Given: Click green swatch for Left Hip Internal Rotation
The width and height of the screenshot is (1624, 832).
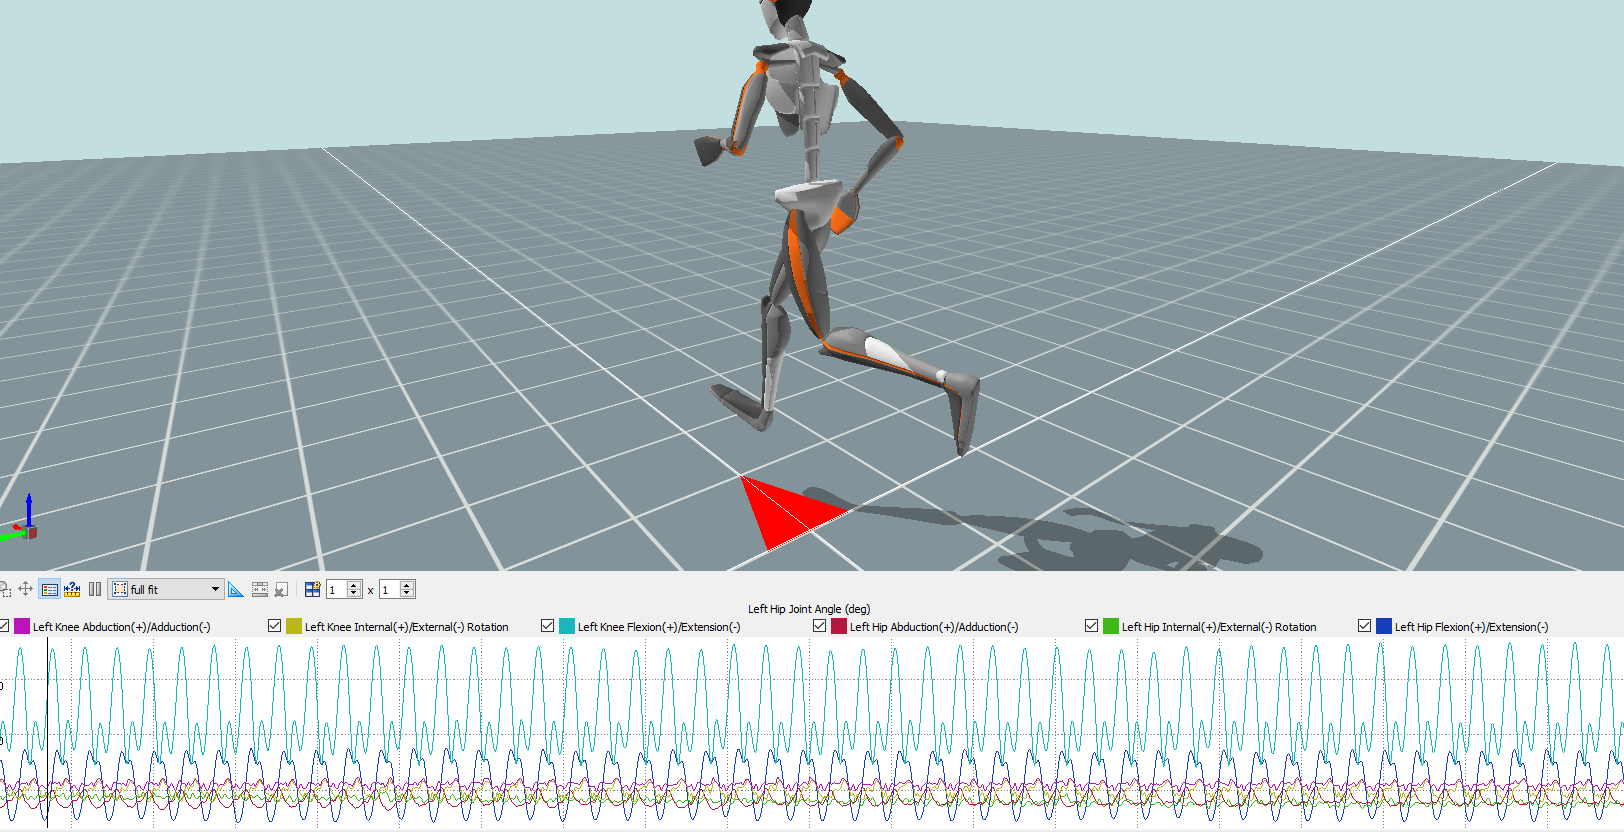Looking at the screenshot, I should pyautogui.click(x=1111, y=626).
